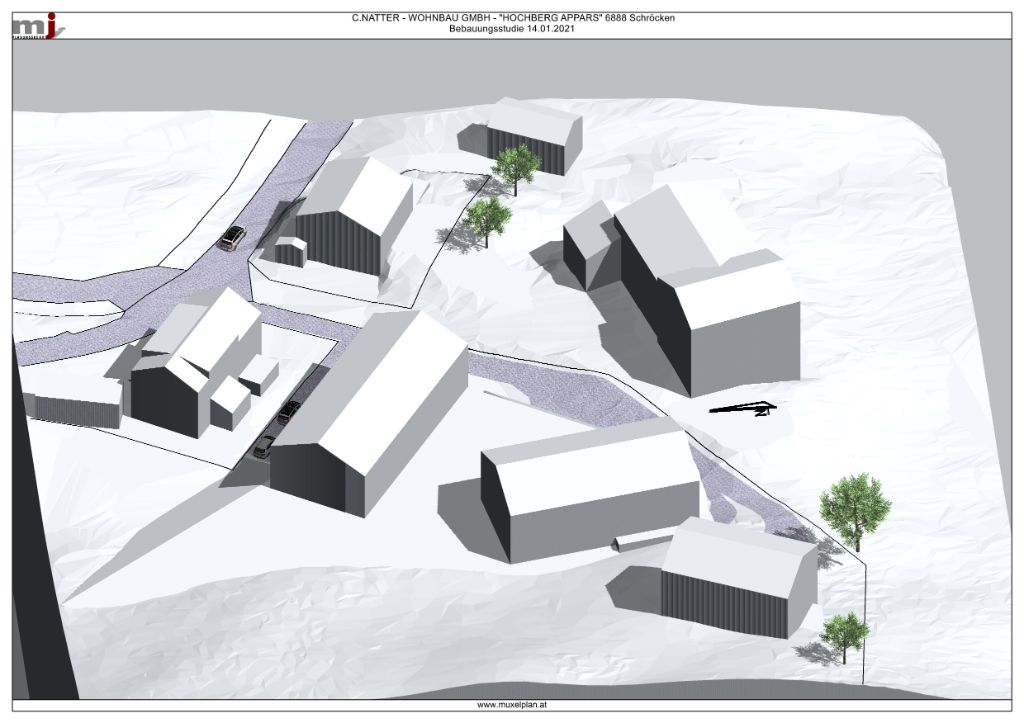Click the second tree along the upper path

(x=488, y=219)
